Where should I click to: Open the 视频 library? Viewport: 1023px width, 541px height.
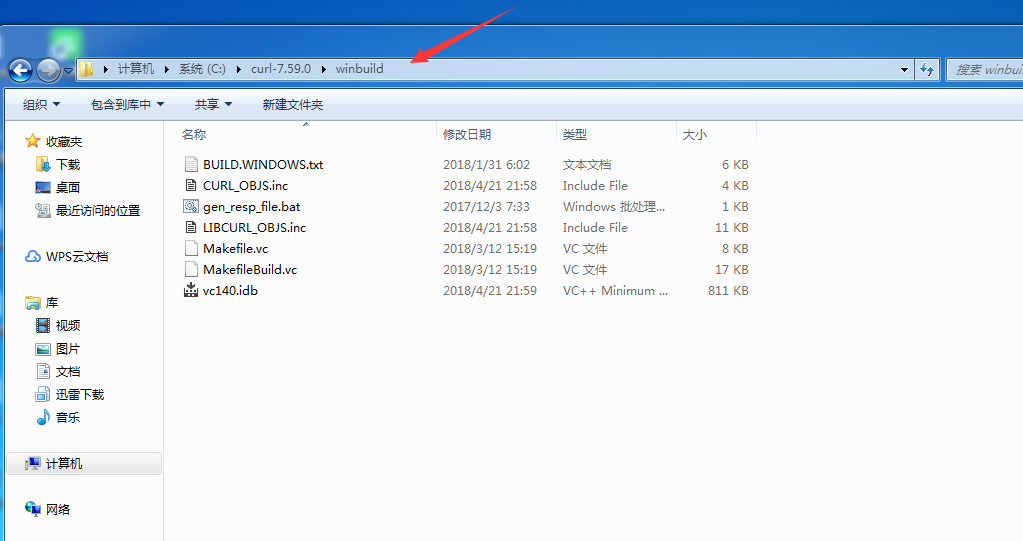tap(68, 325)
